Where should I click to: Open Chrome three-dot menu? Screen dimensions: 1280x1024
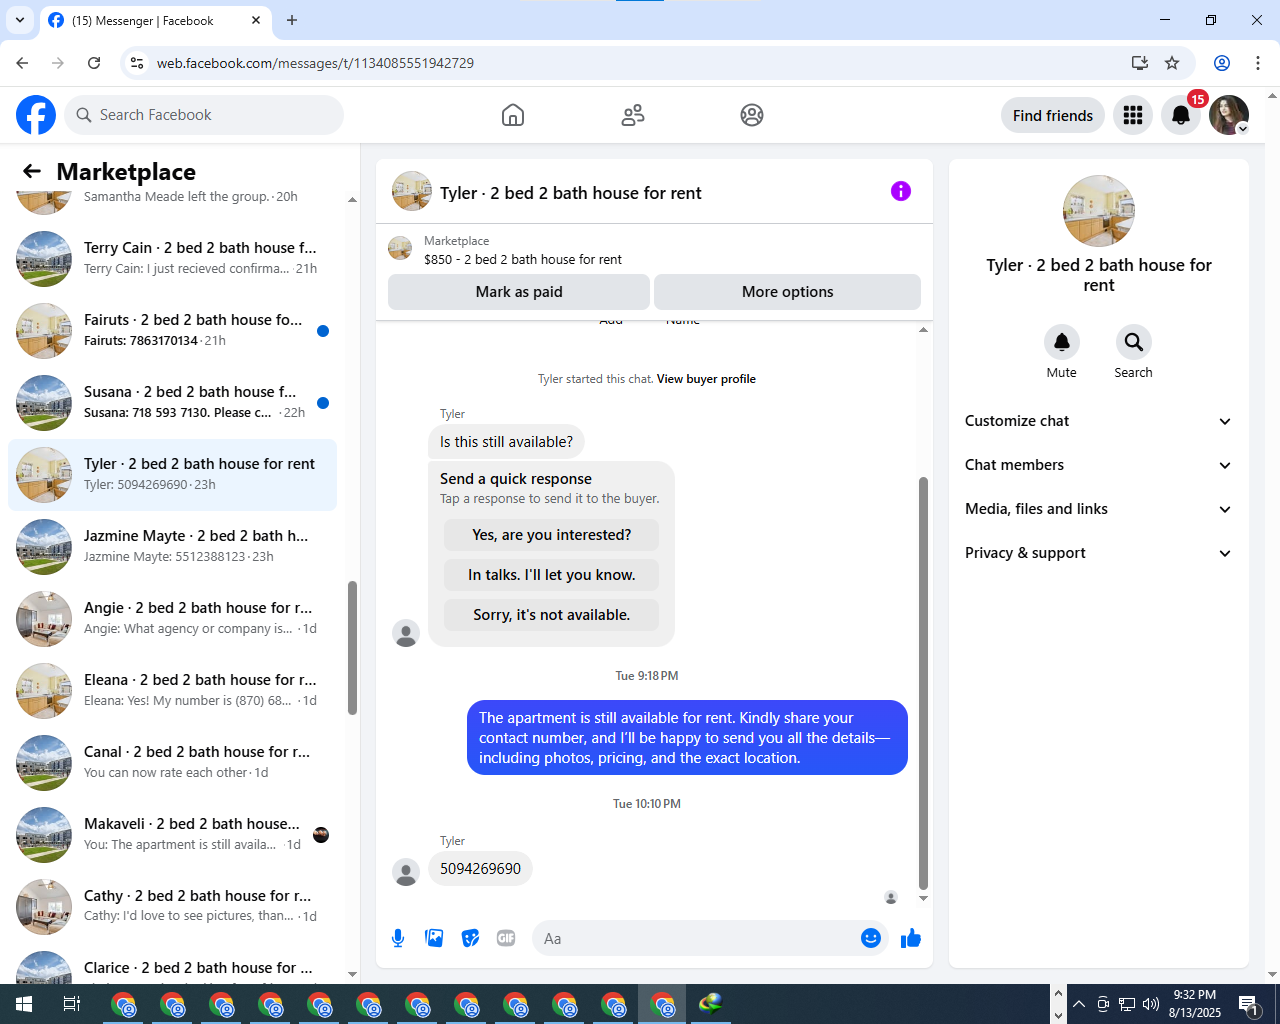1258,63
